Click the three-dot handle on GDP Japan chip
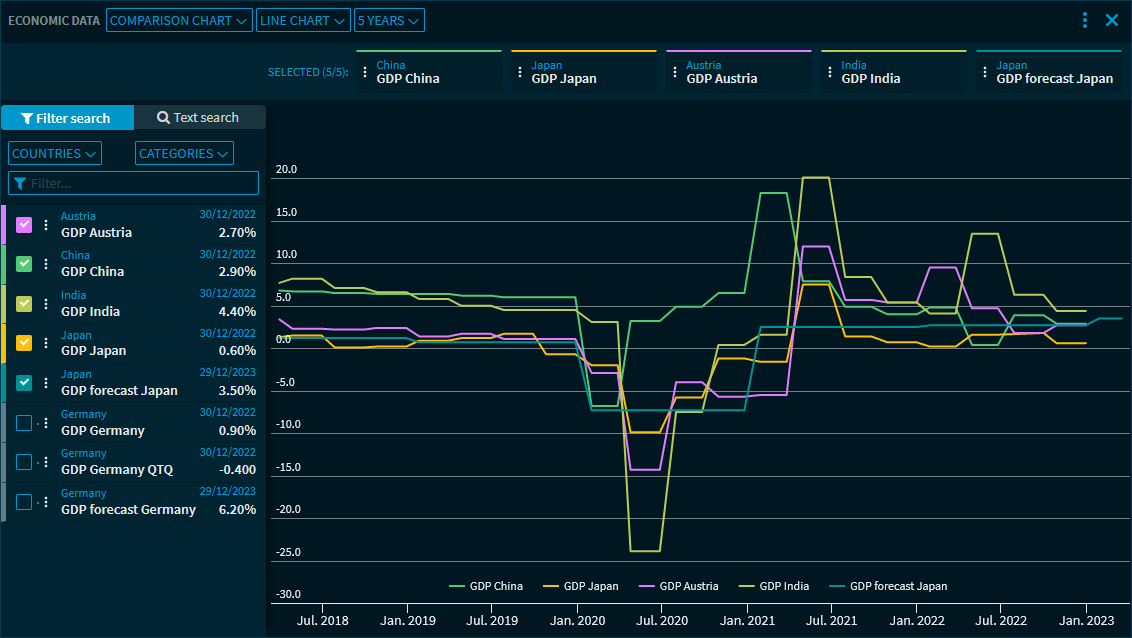The width and height of the screenshot is (1132, 638). click(x=520, y=72)
